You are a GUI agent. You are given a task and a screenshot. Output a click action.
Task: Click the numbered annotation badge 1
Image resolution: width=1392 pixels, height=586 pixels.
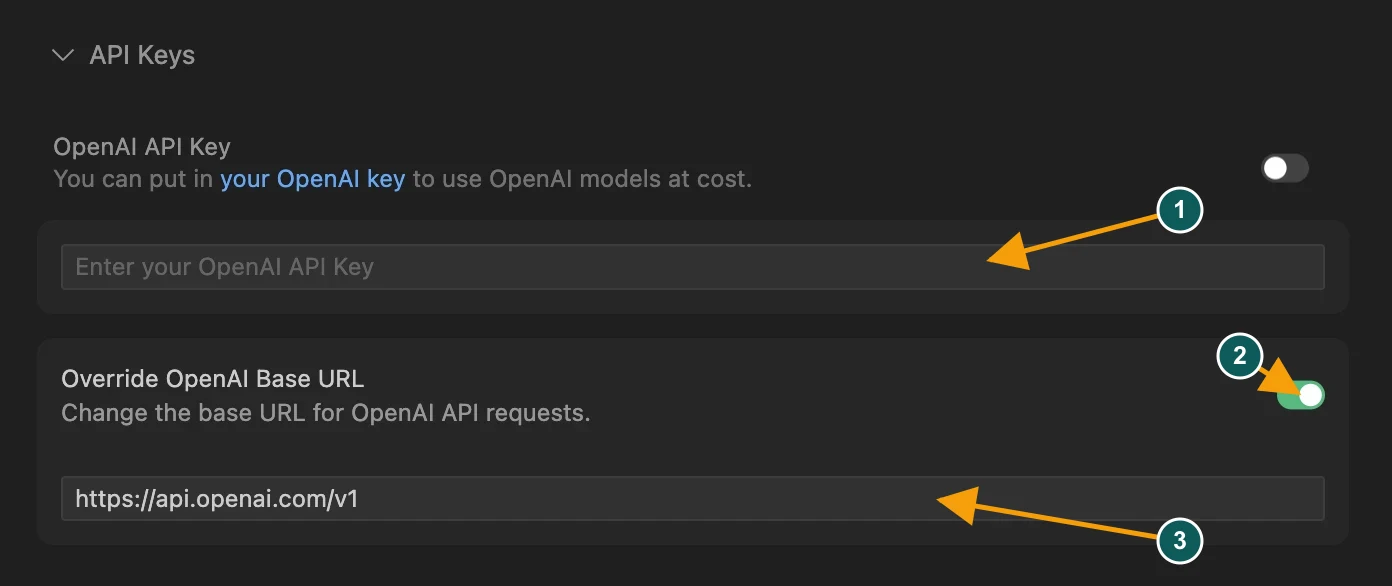tap(1180, 211)
